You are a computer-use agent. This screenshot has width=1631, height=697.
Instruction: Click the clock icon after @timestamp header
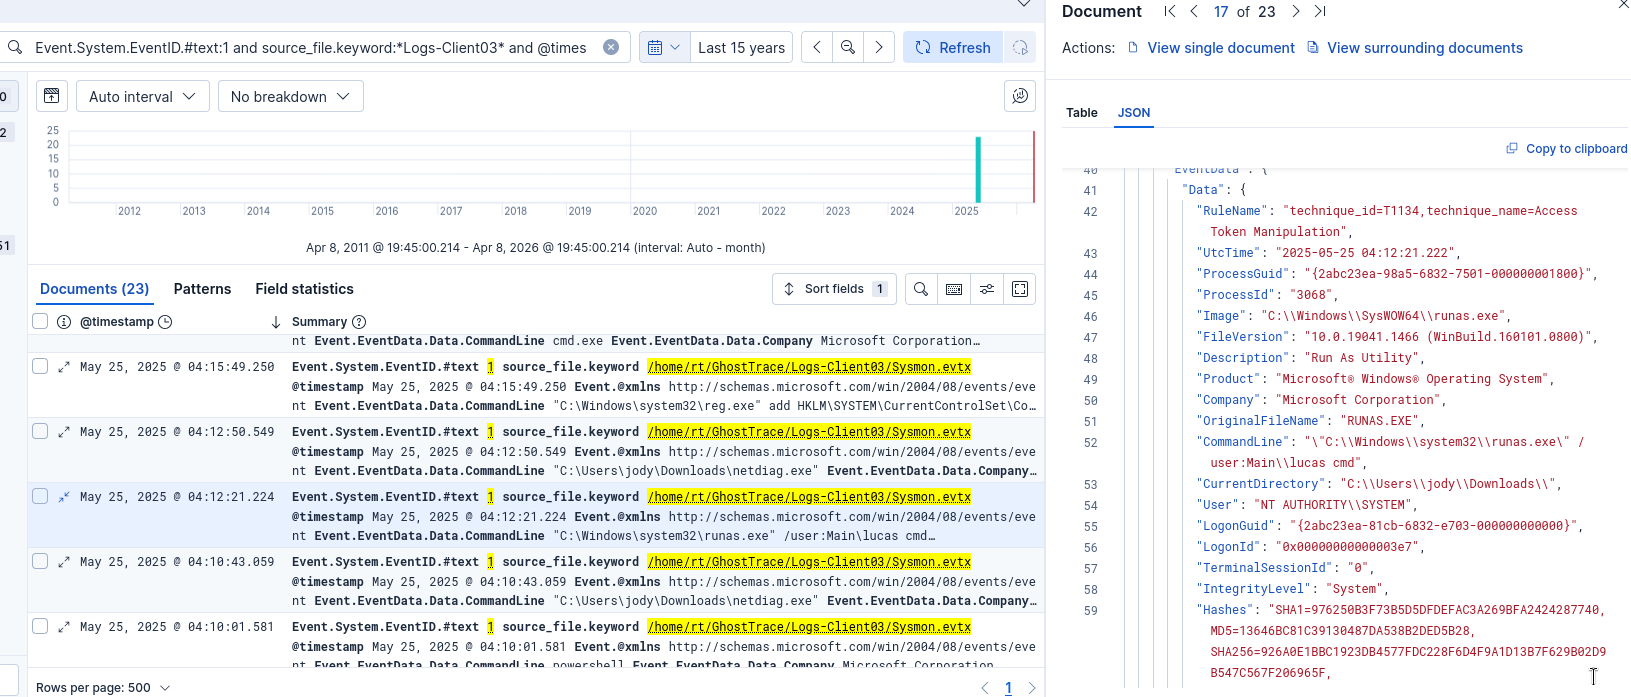click(x=166, y=322)
